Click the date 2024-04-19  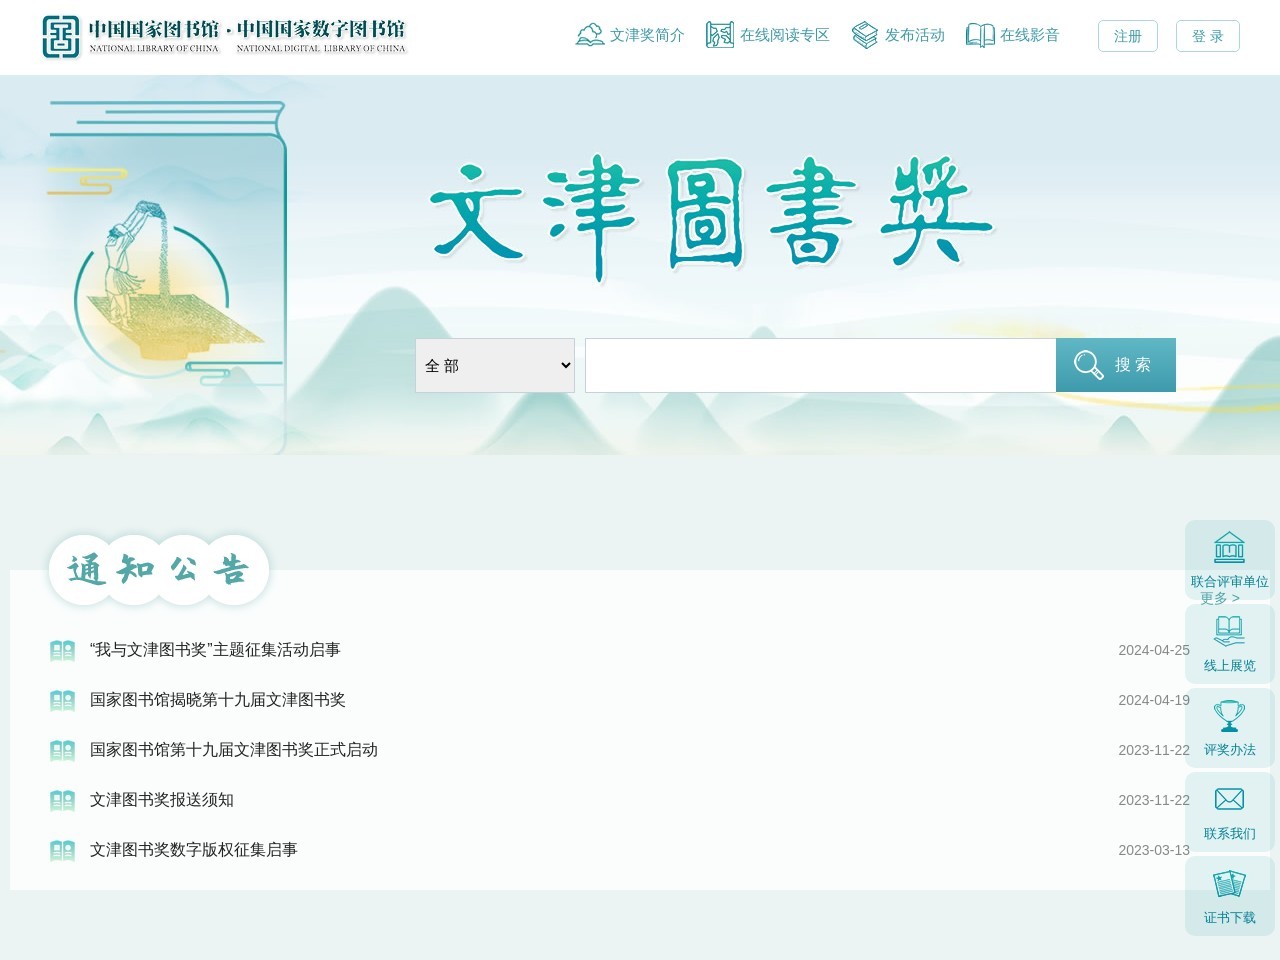click(1154, 700)
